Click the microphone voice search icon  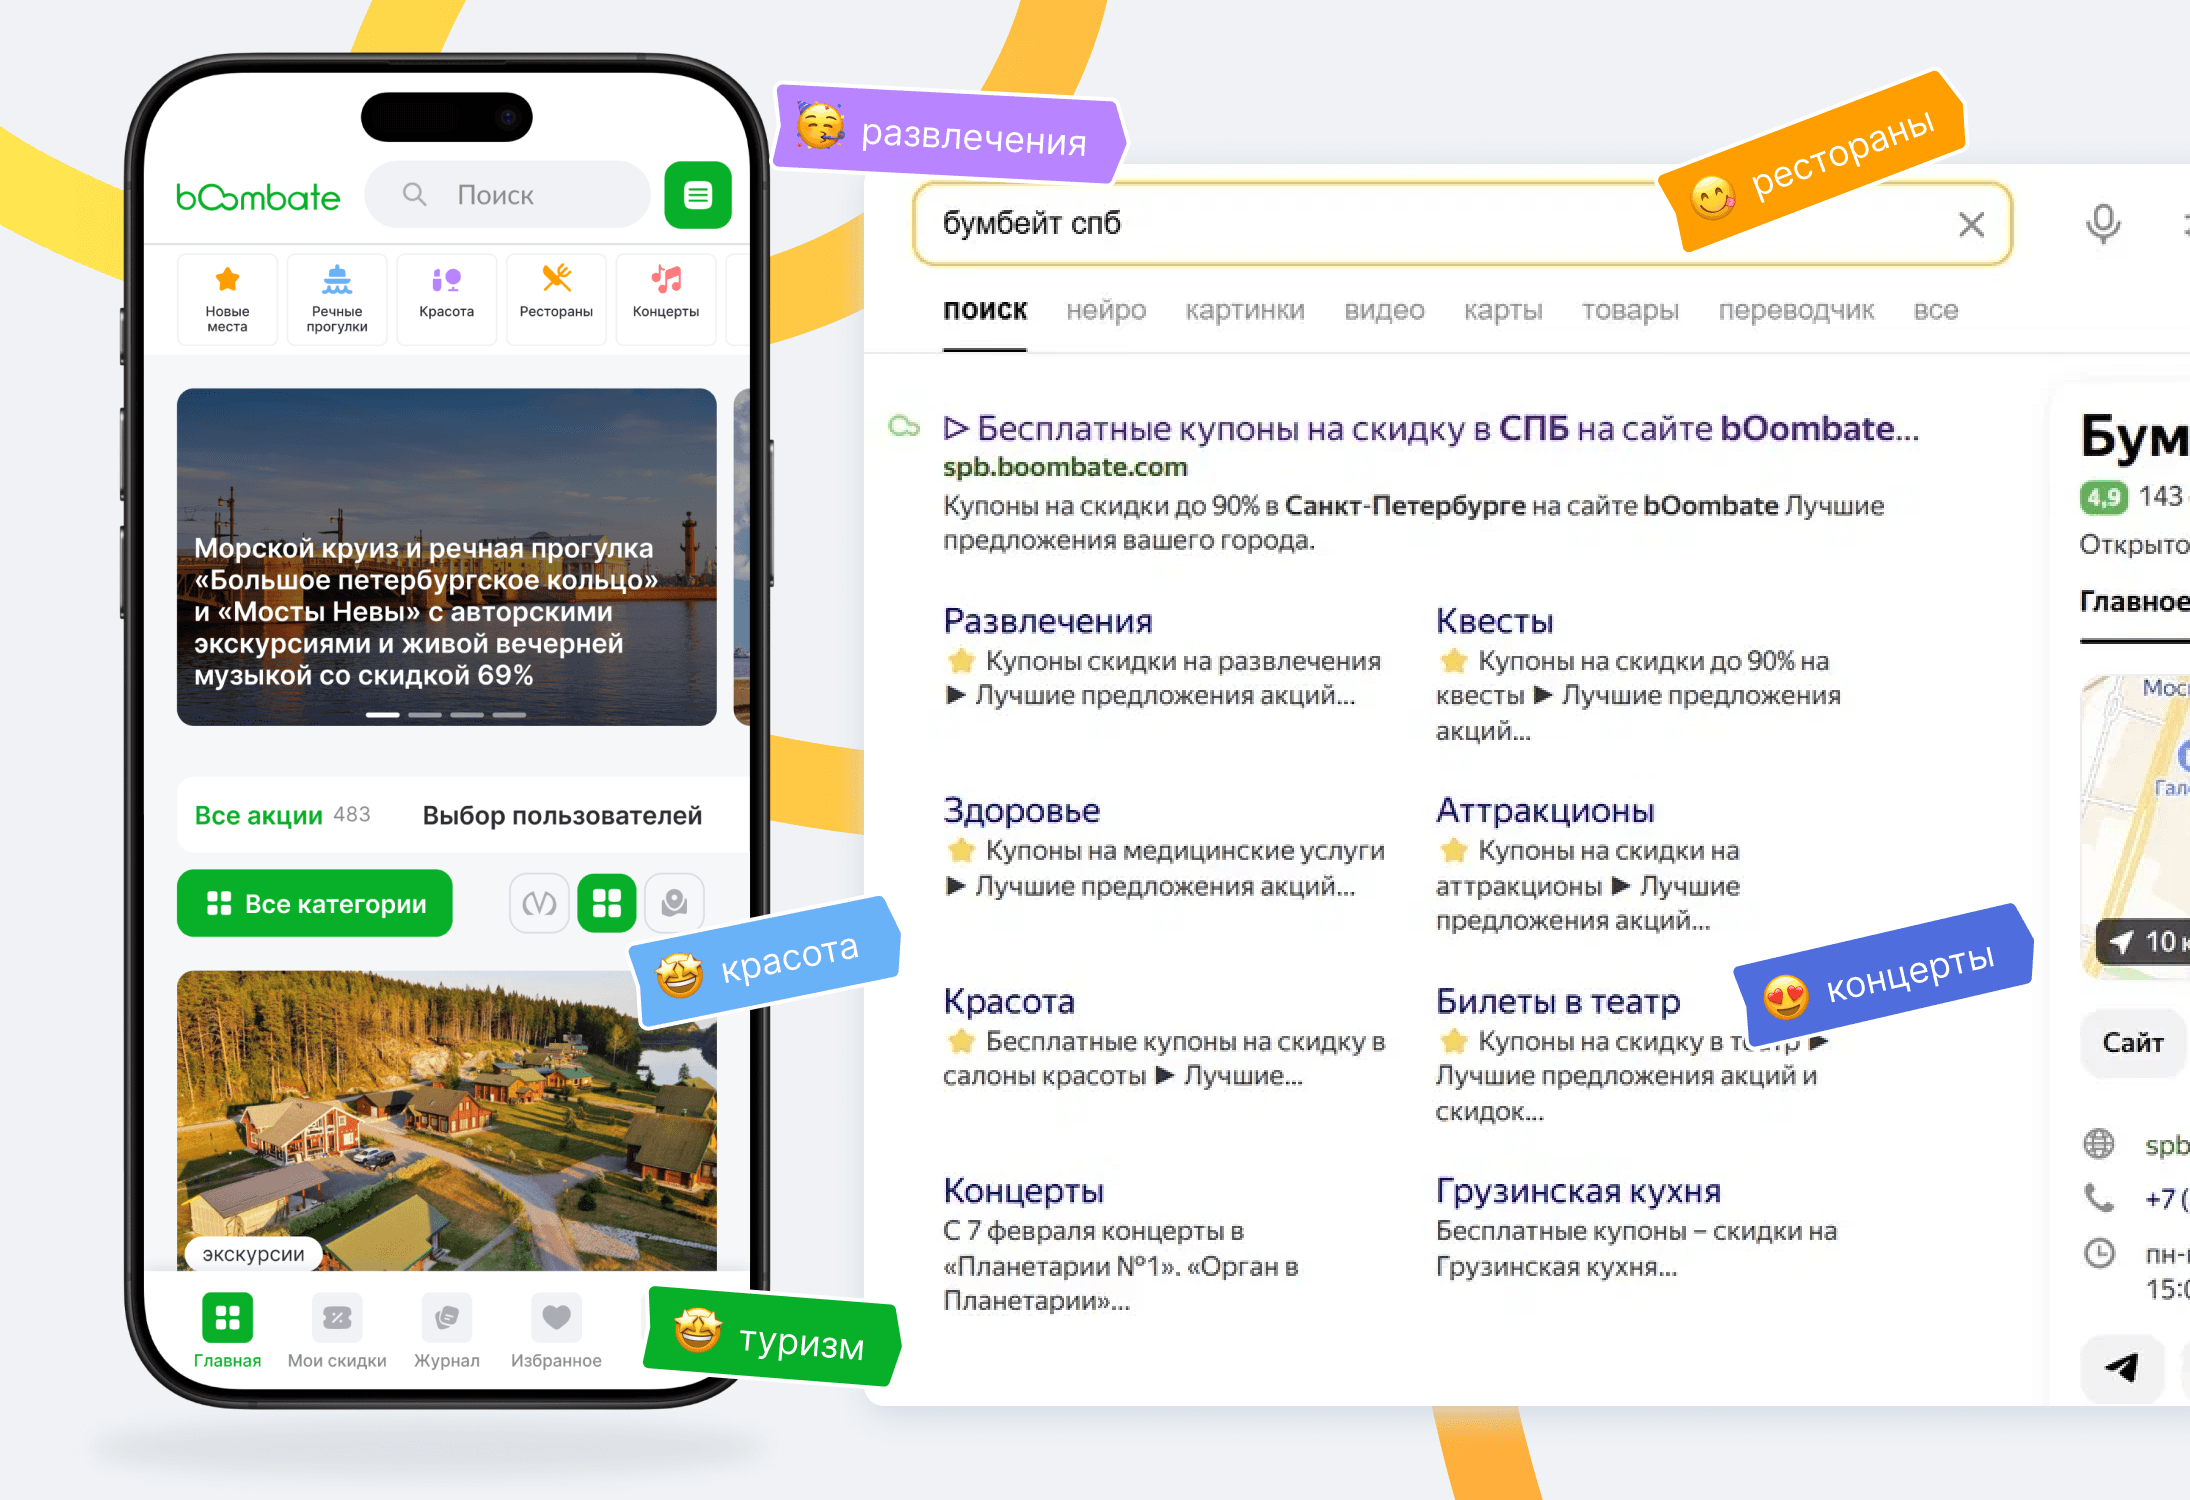tap(2103, 224)
